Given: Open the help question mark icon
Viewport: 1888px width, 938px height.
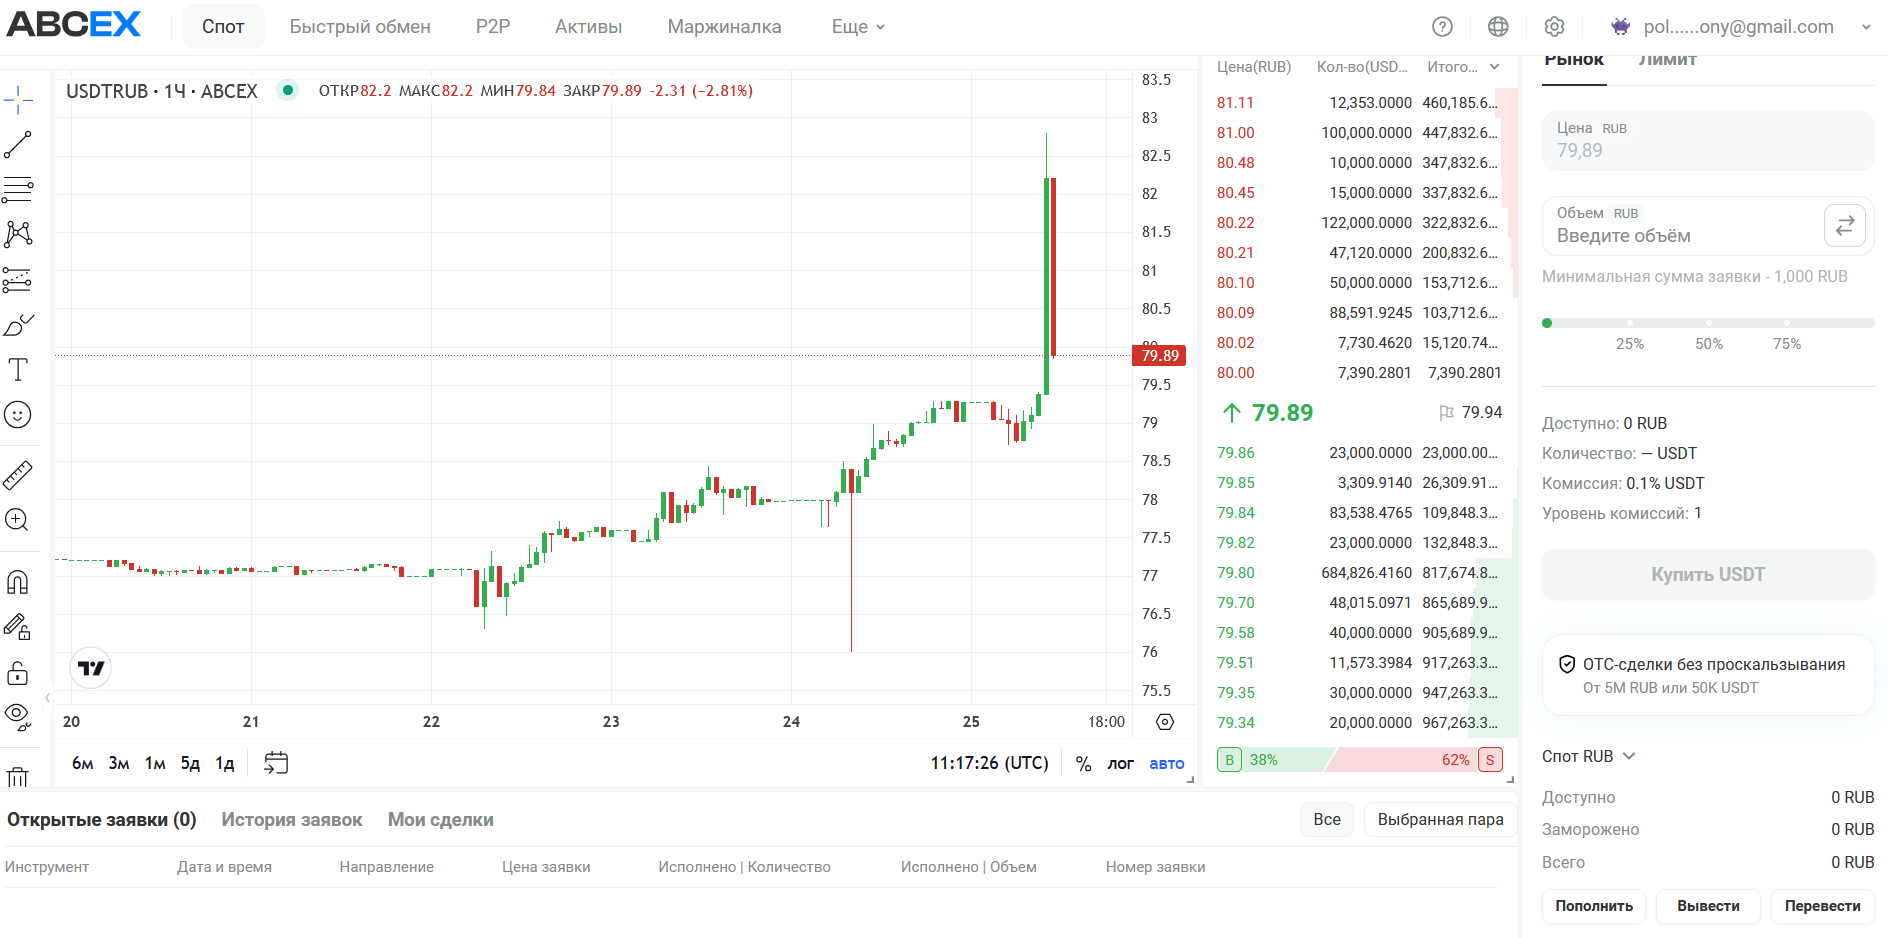Looking at the screenshot, I should pos(1442,27).
